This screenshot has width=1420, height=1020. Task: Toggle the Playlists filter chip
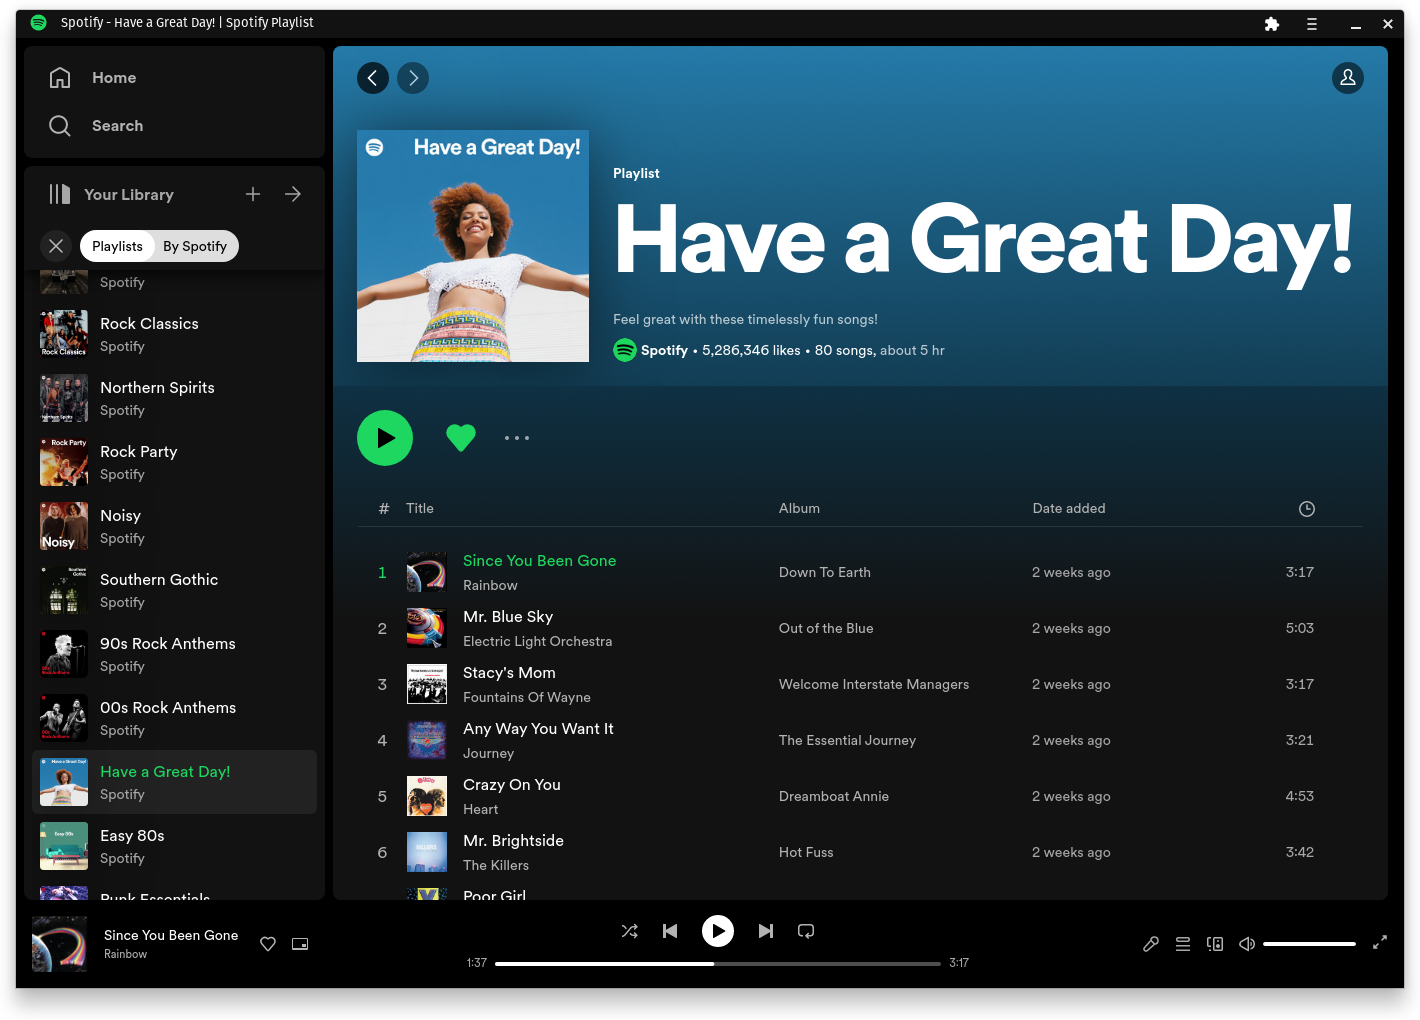117,246
